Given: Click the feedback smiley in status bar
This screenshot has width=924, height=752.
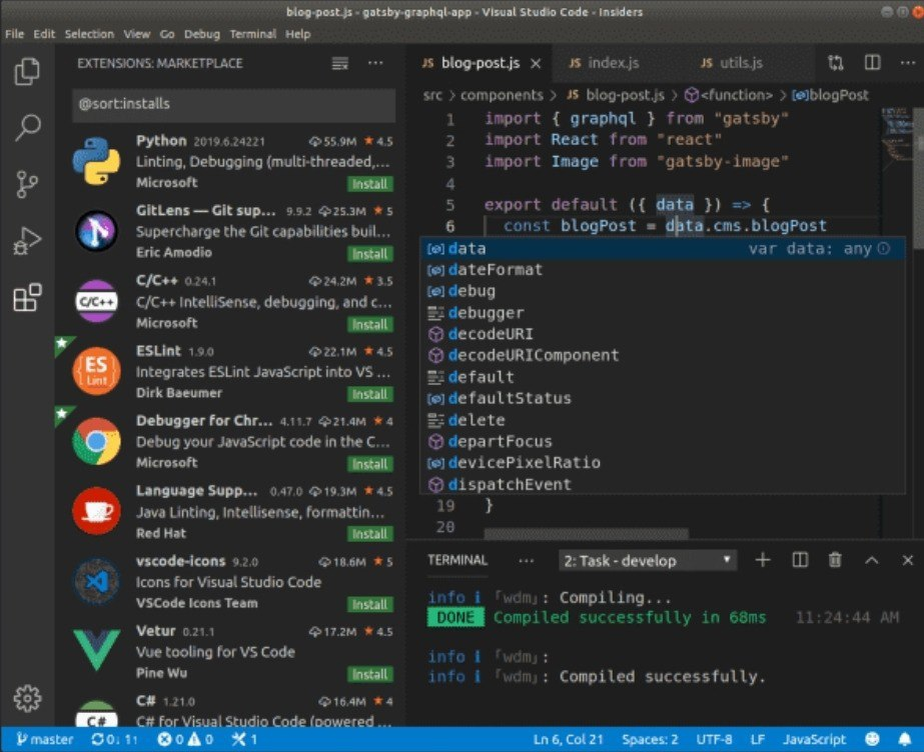Looking at the screenshot, I should 872,739.
